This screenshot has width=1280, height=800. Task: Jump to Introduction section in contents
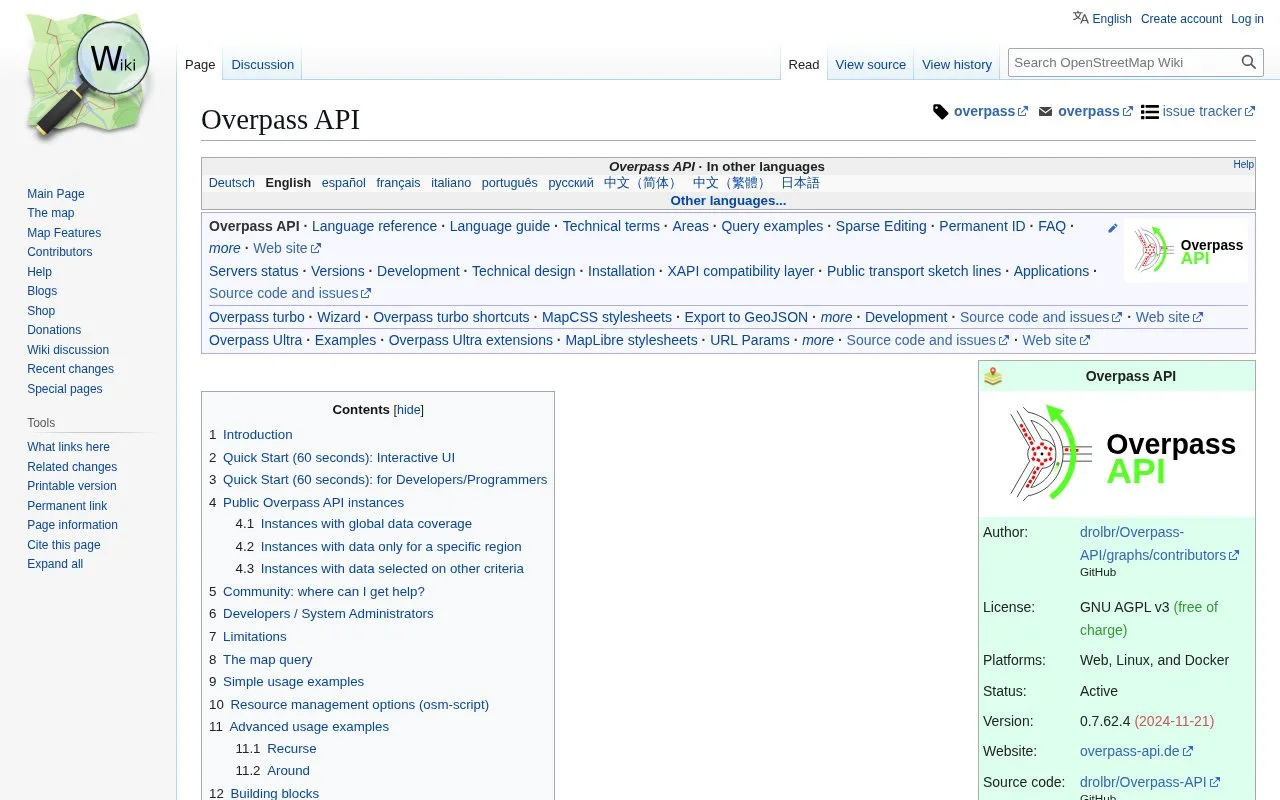[x=258, y=435]
